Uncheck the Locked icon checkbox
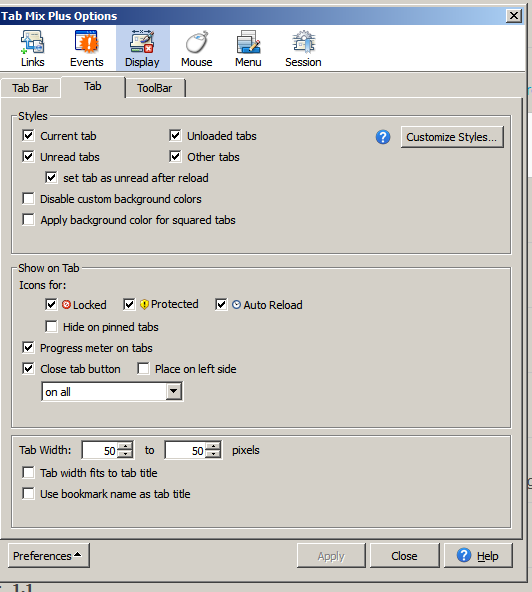The image size is (532, 592). 51,304
